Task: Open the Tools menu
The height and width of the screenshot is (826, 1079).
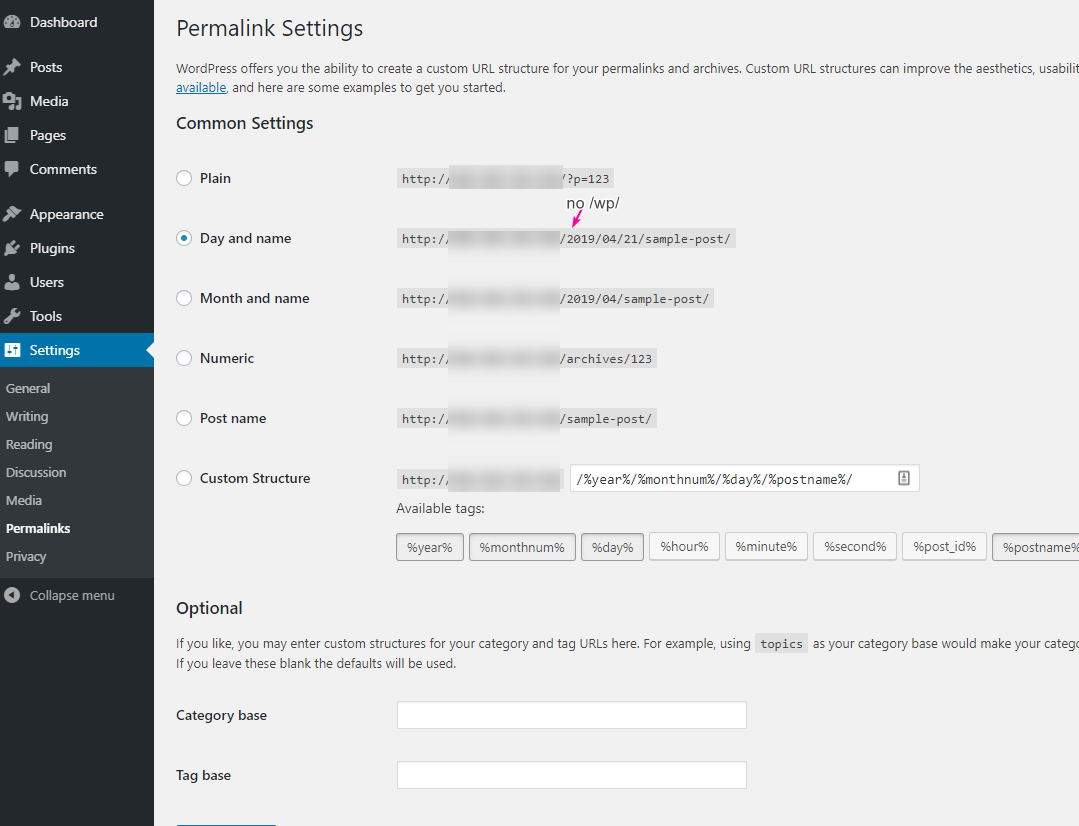Action: [45, 316]
